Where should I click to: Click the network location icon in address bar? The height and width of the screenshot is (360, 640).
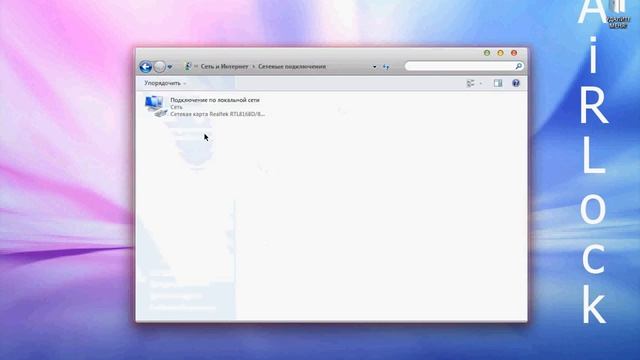(188, 66)
